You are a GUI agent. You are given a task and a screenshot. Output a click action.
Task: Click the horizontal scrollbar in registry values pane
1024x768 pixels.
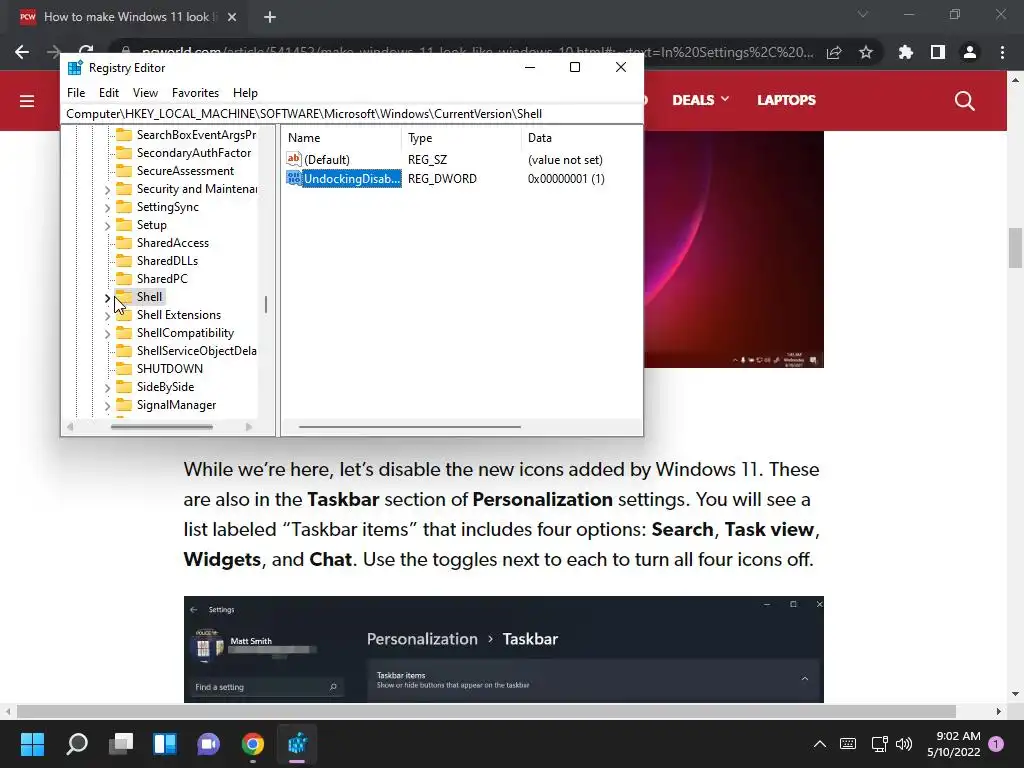(x=409, y=427)
